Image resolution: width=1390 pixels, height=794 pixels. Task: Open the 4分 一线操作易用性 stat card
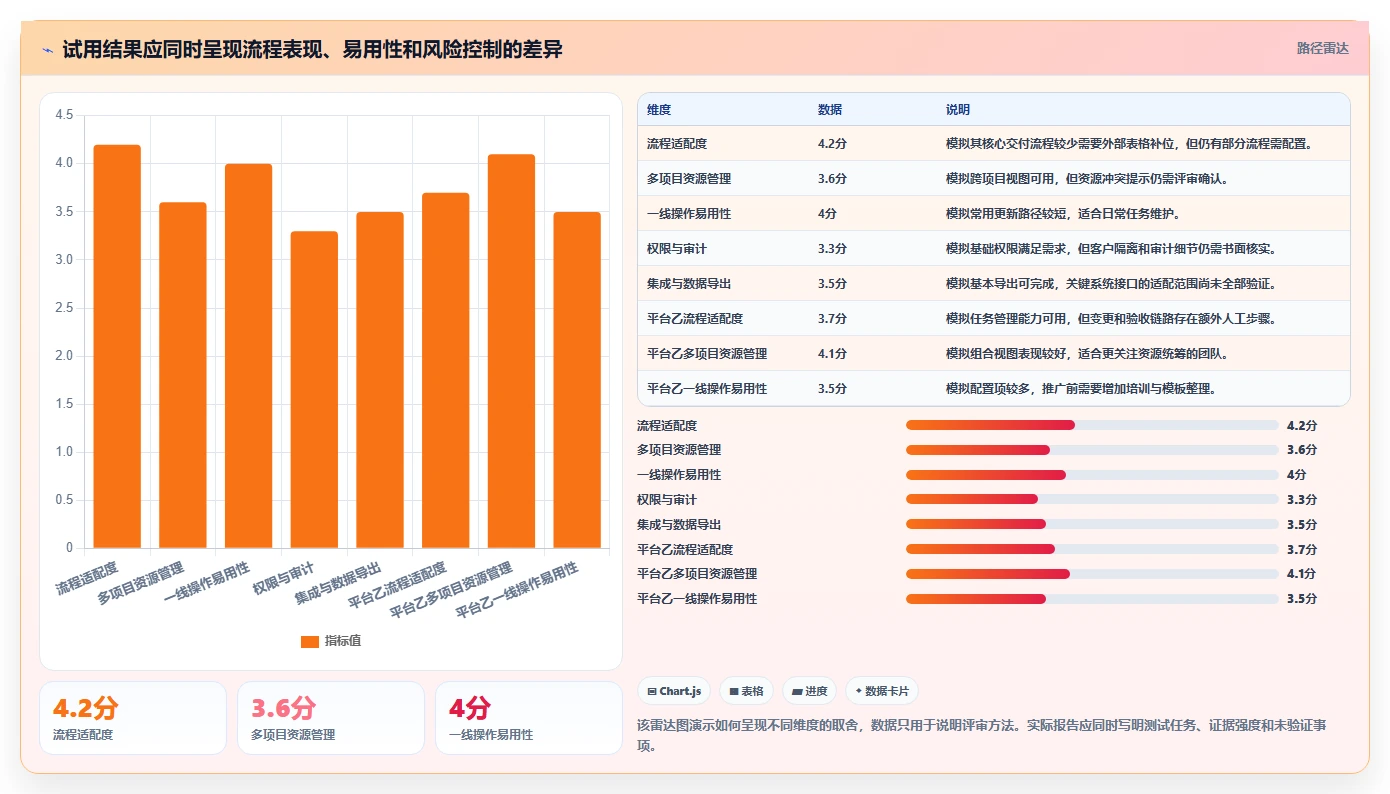tap(529, 718)
